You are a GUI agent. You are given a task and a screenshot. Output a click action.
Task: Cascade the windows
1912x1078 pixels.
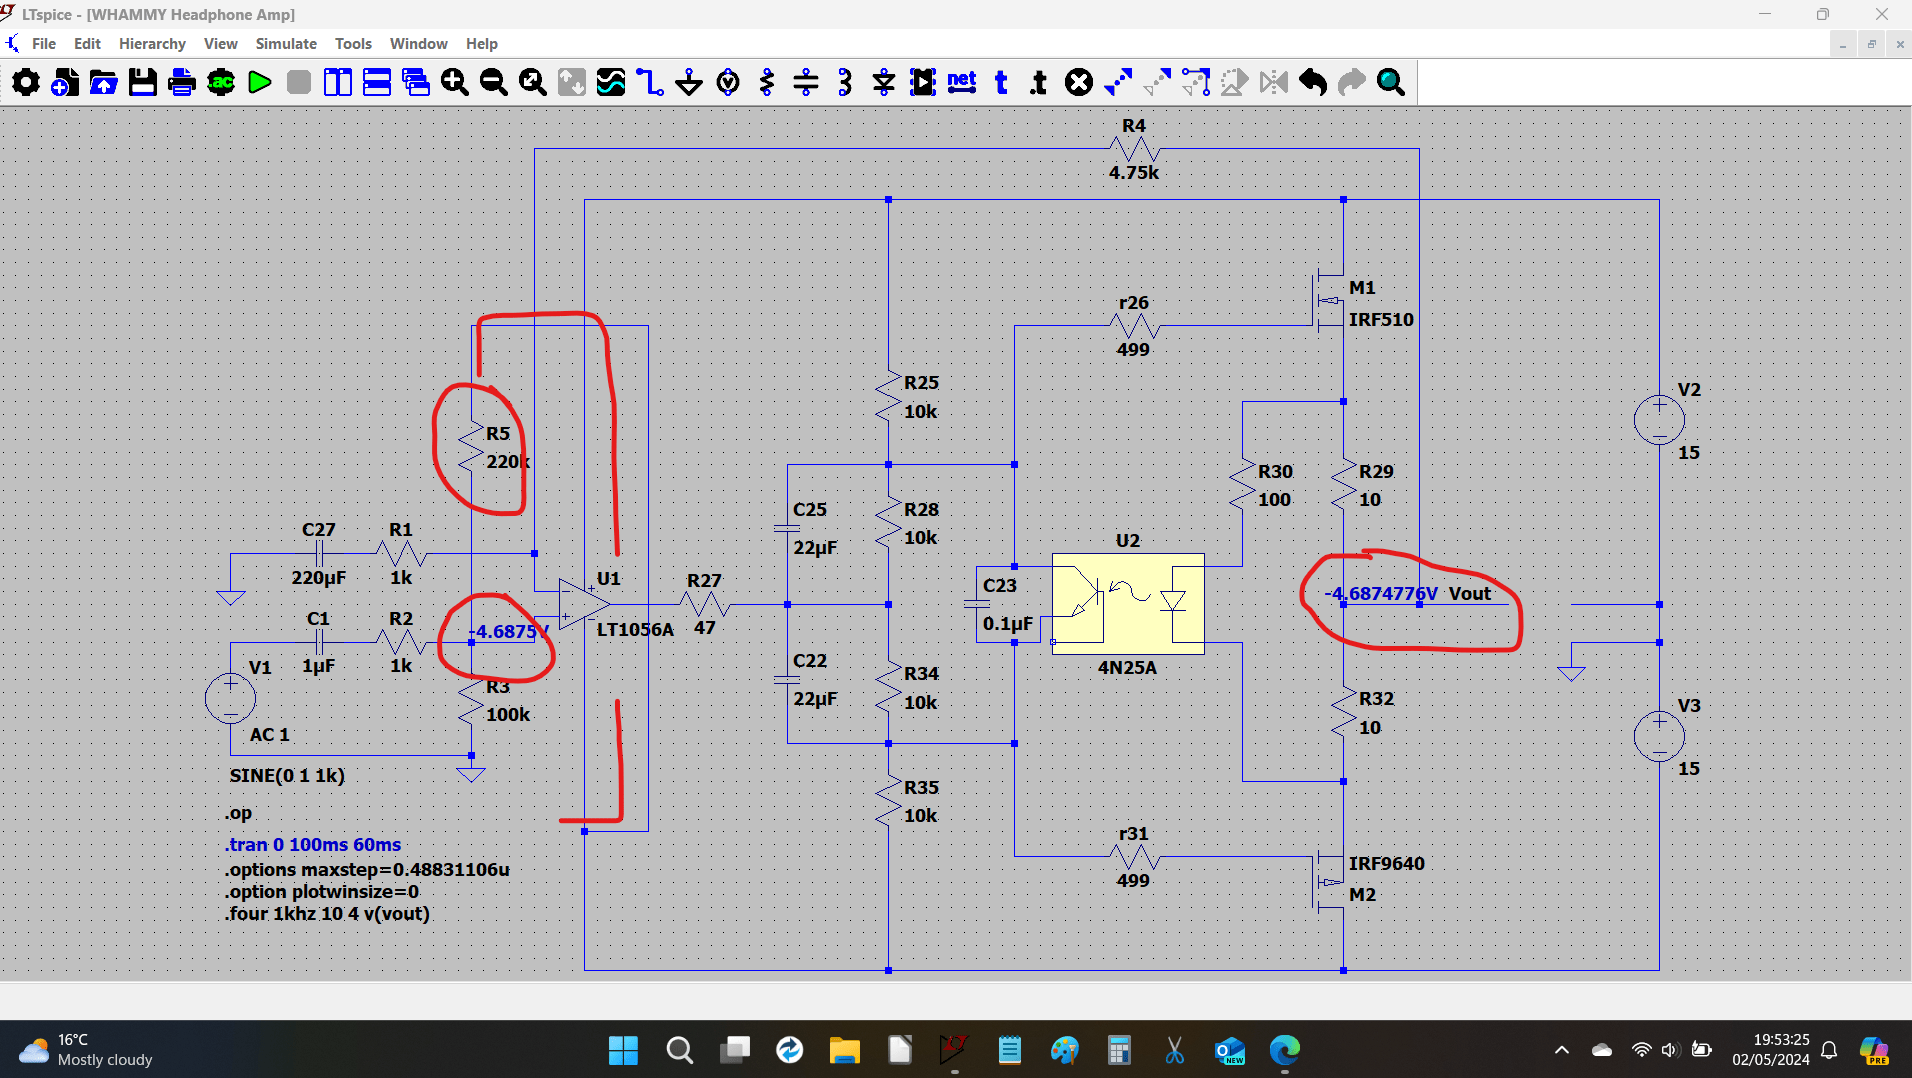416,82
